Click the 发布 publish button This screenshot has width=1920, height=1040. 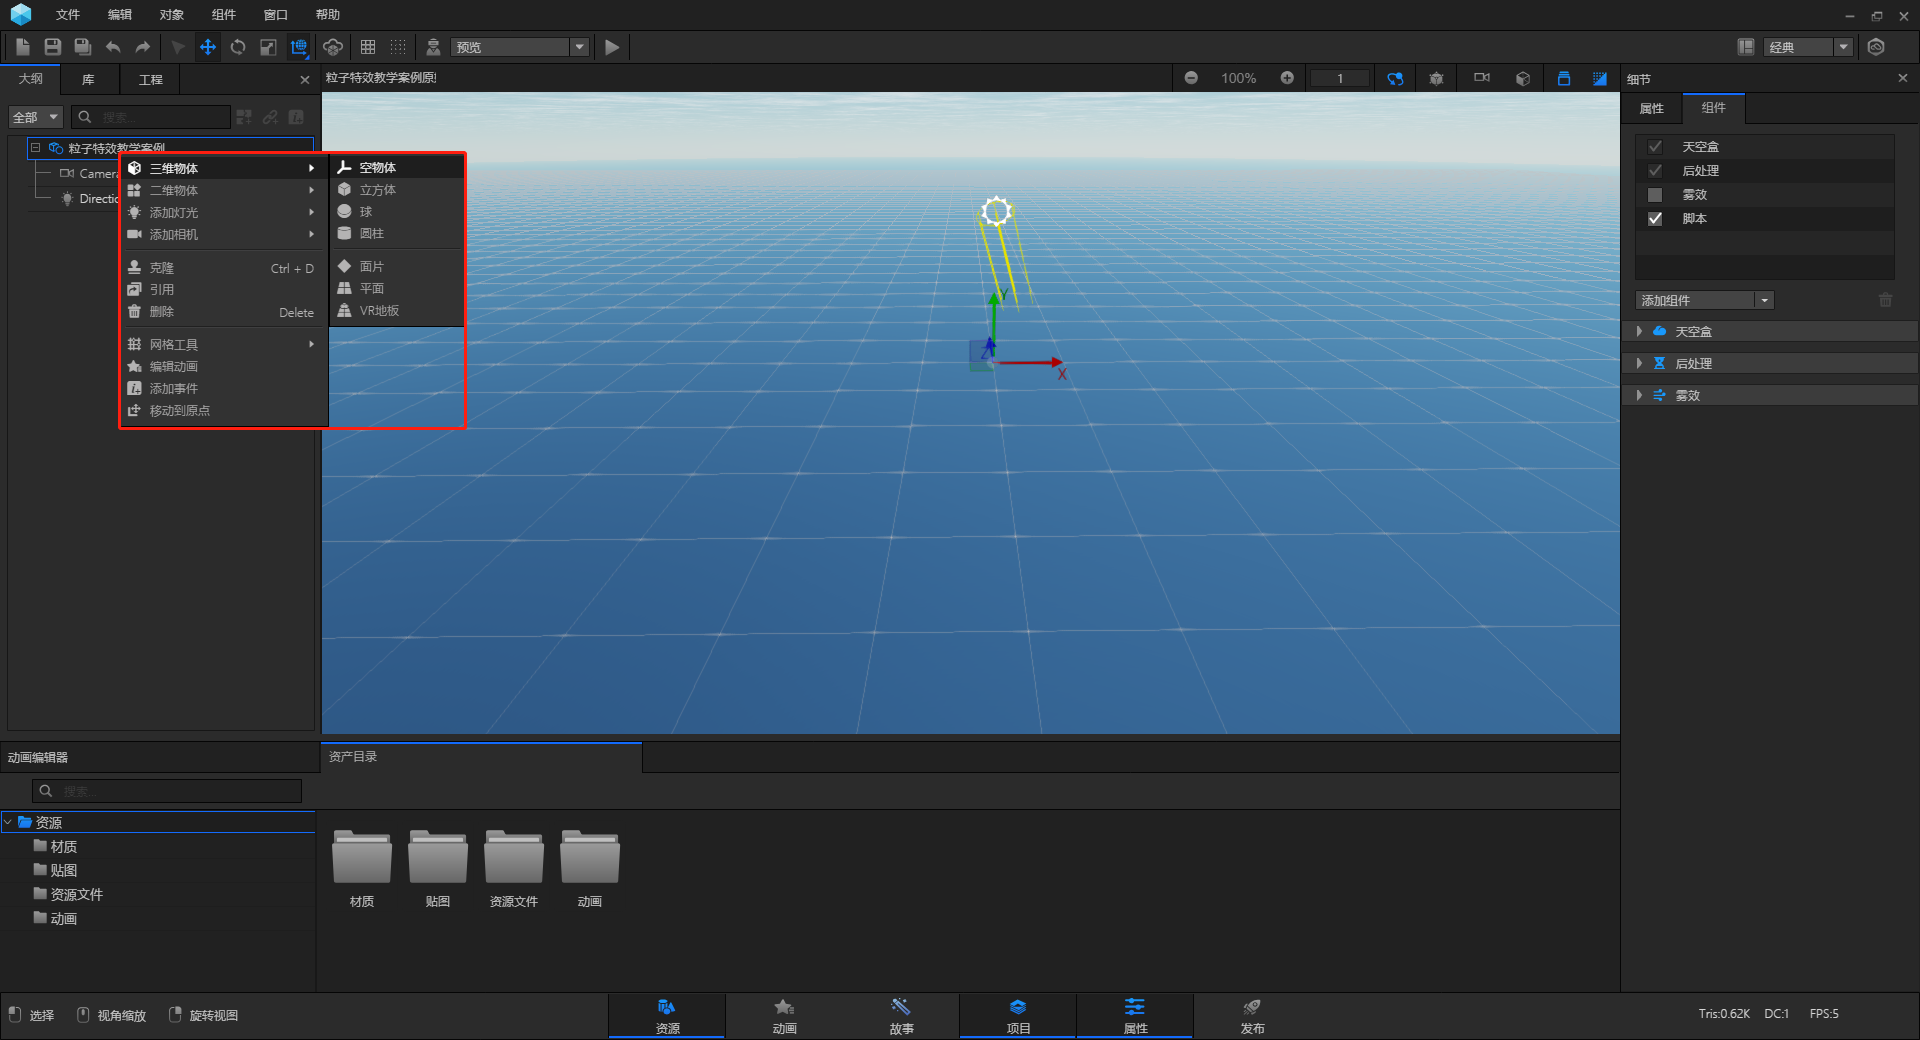tap(1252, 1016)
